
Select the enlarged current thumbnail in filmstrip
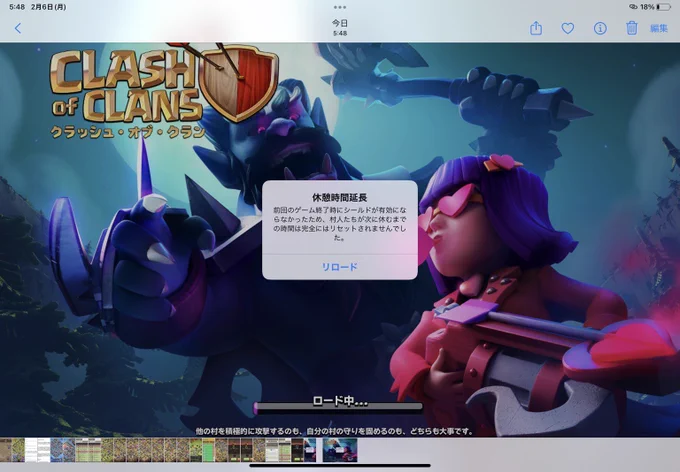[x=340, y=450]
